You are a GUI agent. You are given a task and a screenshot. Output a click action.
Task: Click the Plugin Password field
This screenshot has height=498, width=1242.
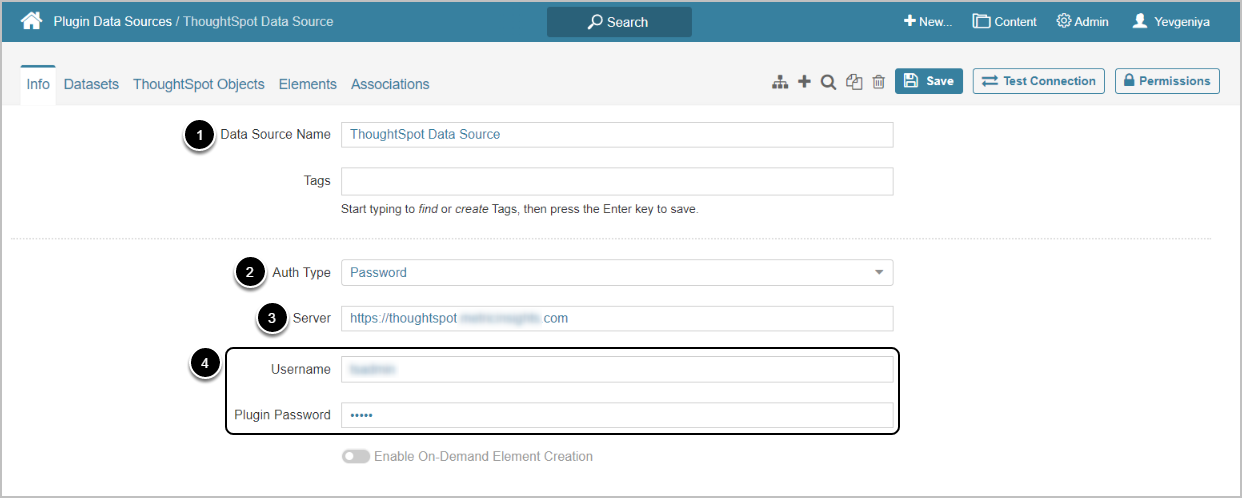(x=617, y=415)
